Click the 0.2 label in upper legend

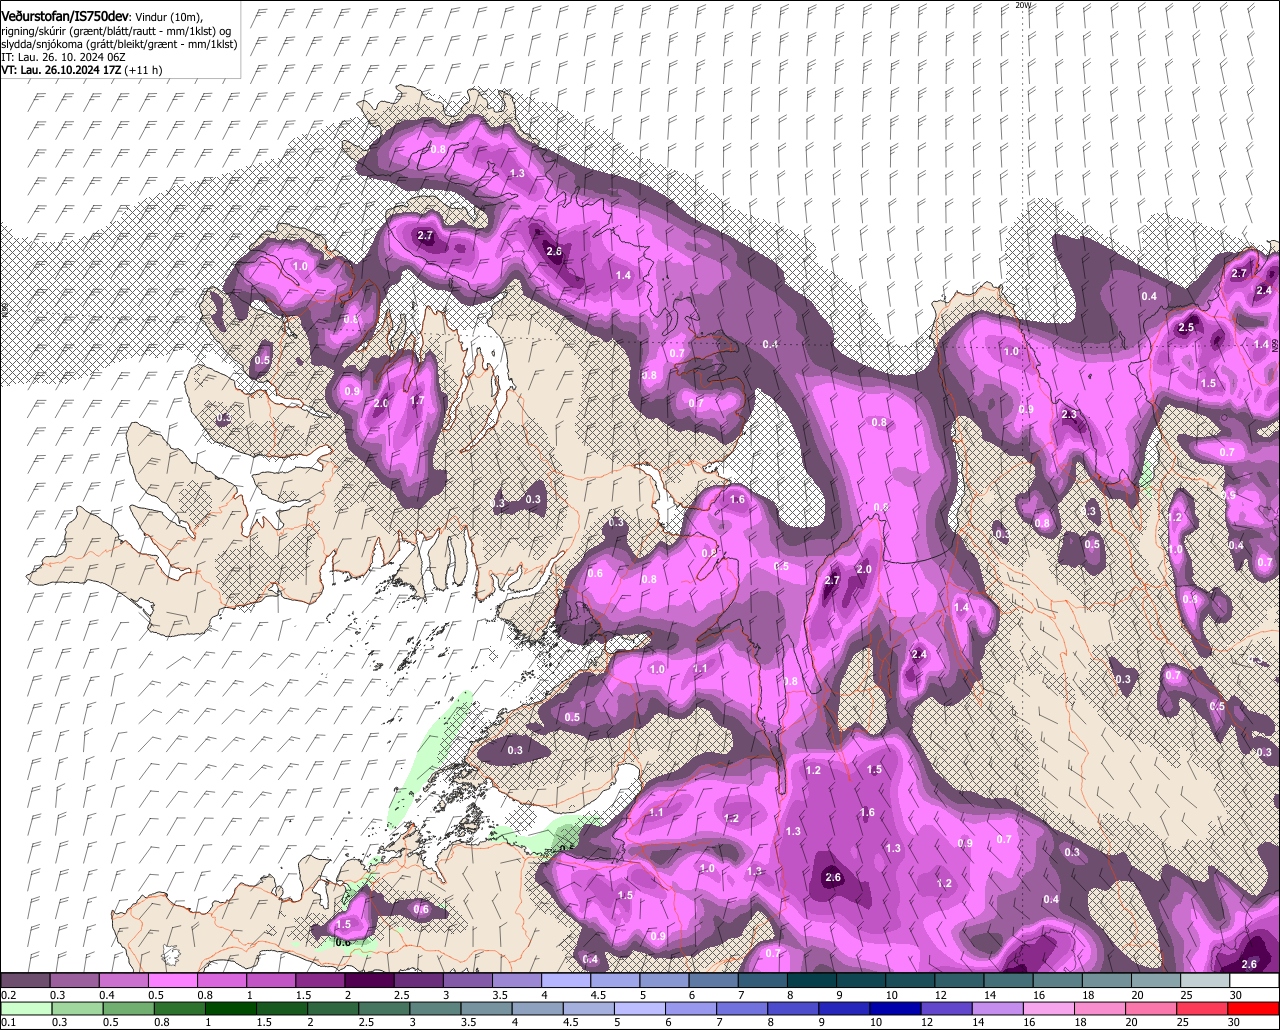tap(8, 995)
